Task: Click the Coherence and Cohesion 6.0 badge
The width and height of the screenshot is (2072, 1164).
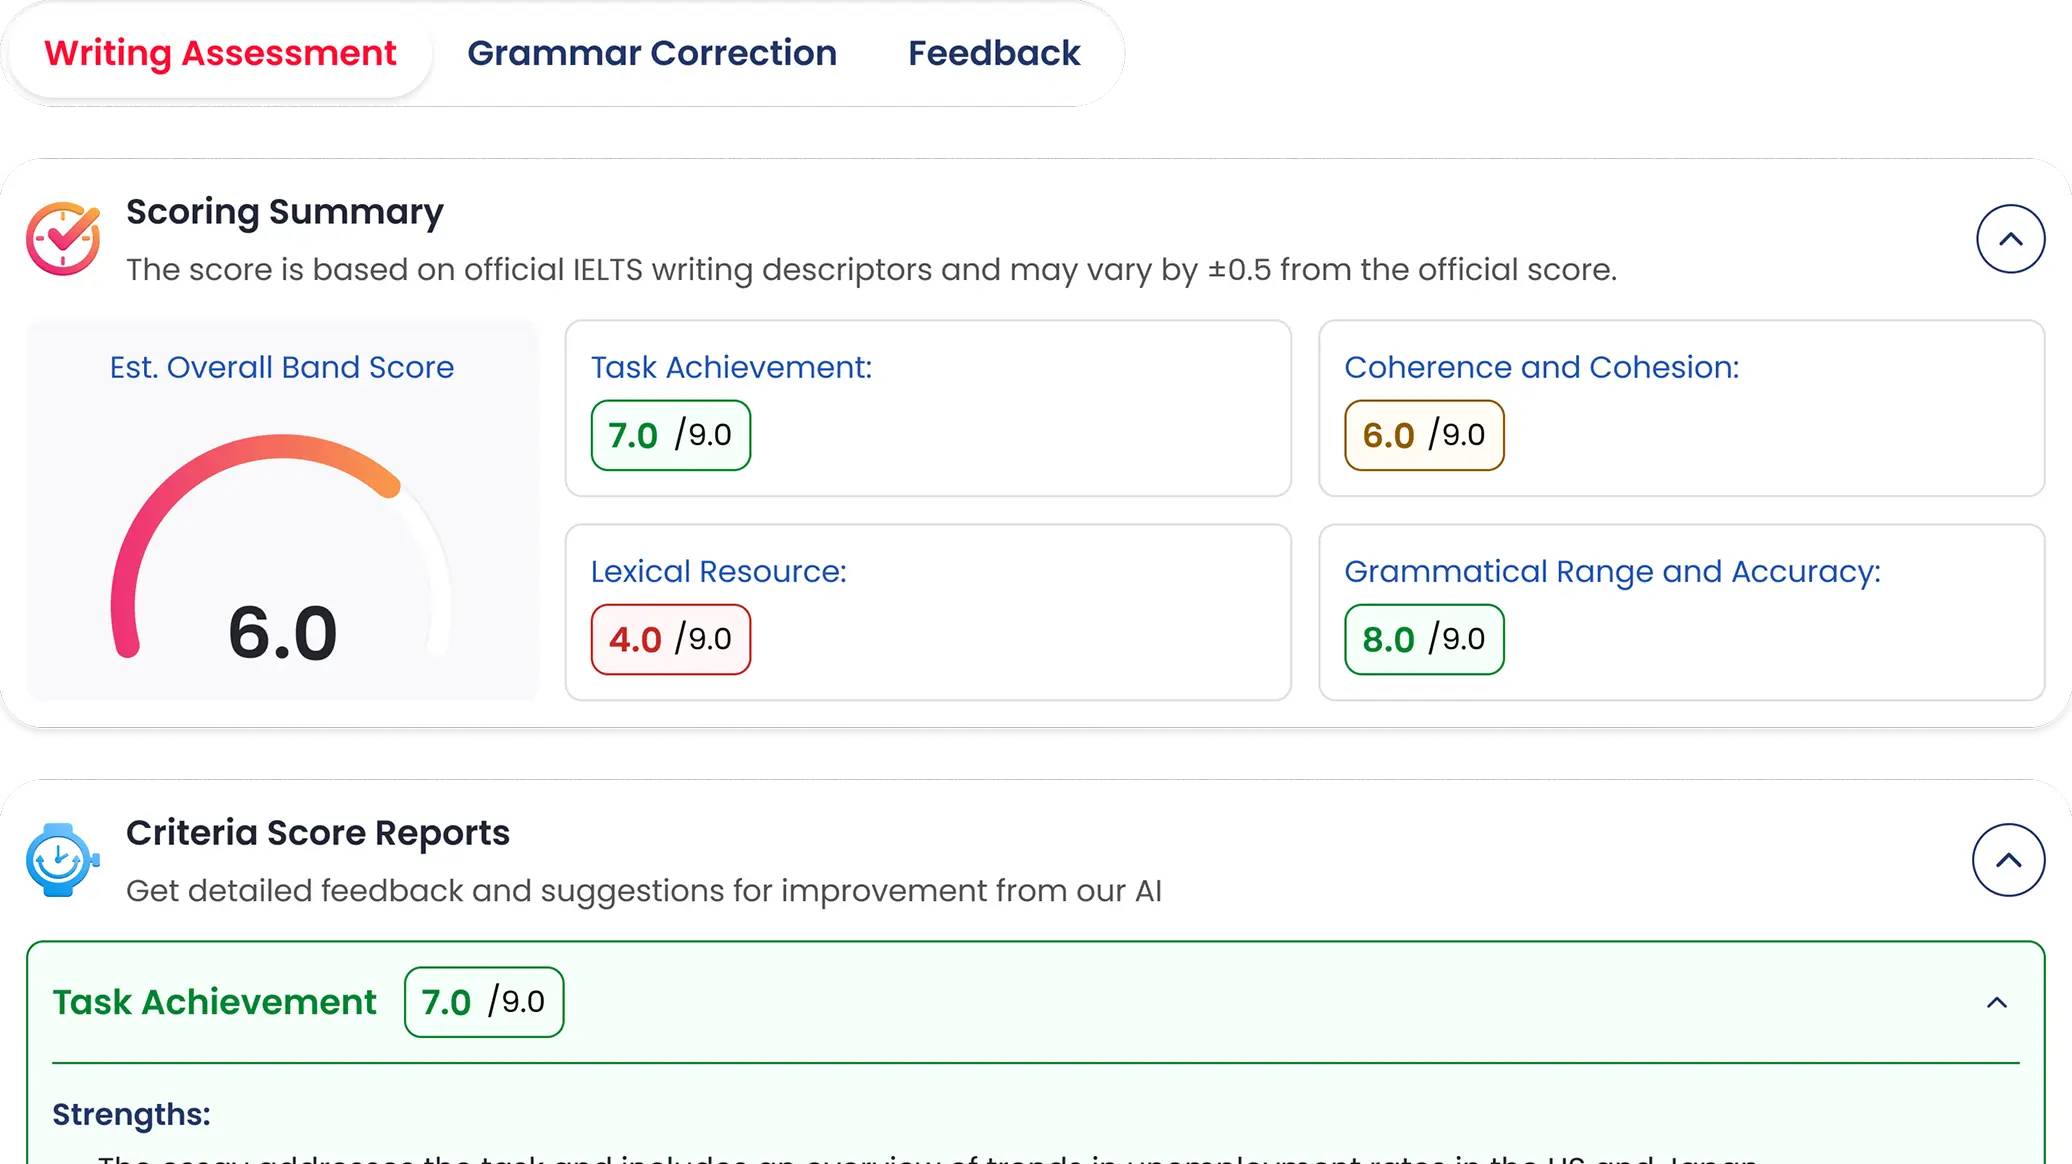Action: [1424, 435]
